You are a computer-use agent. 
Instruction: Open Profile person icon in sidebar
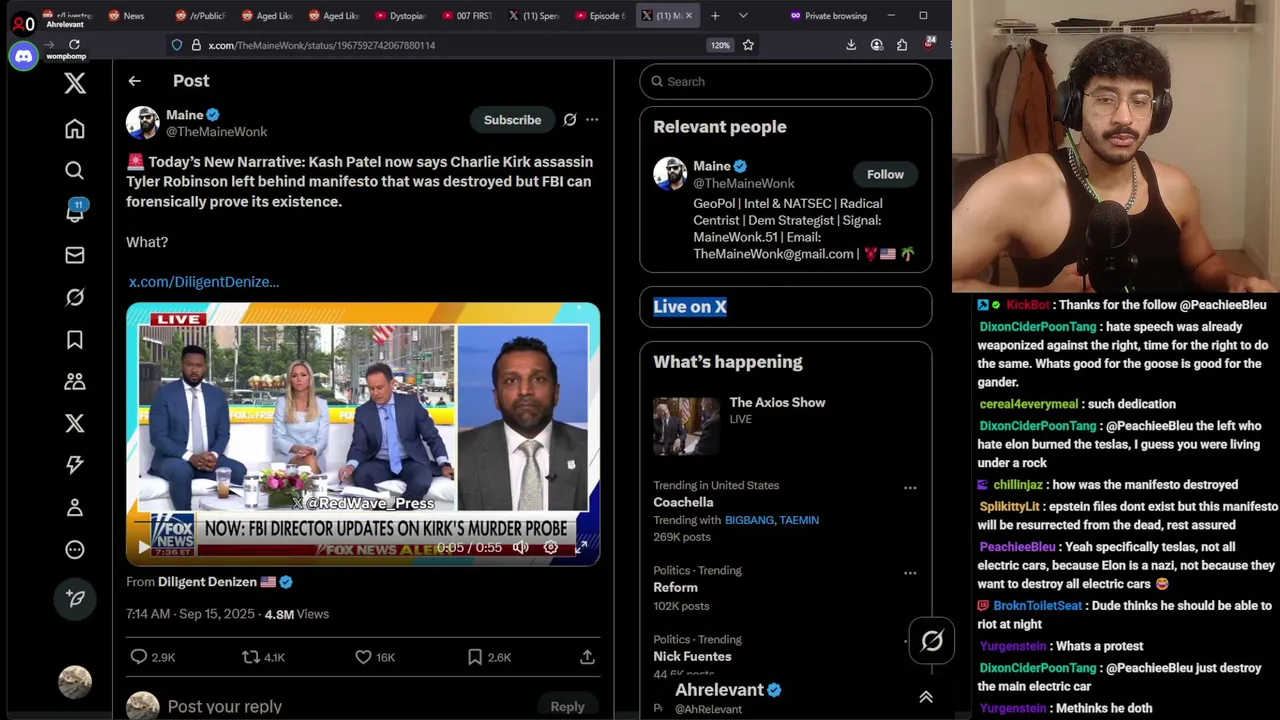tap(75, 507)
